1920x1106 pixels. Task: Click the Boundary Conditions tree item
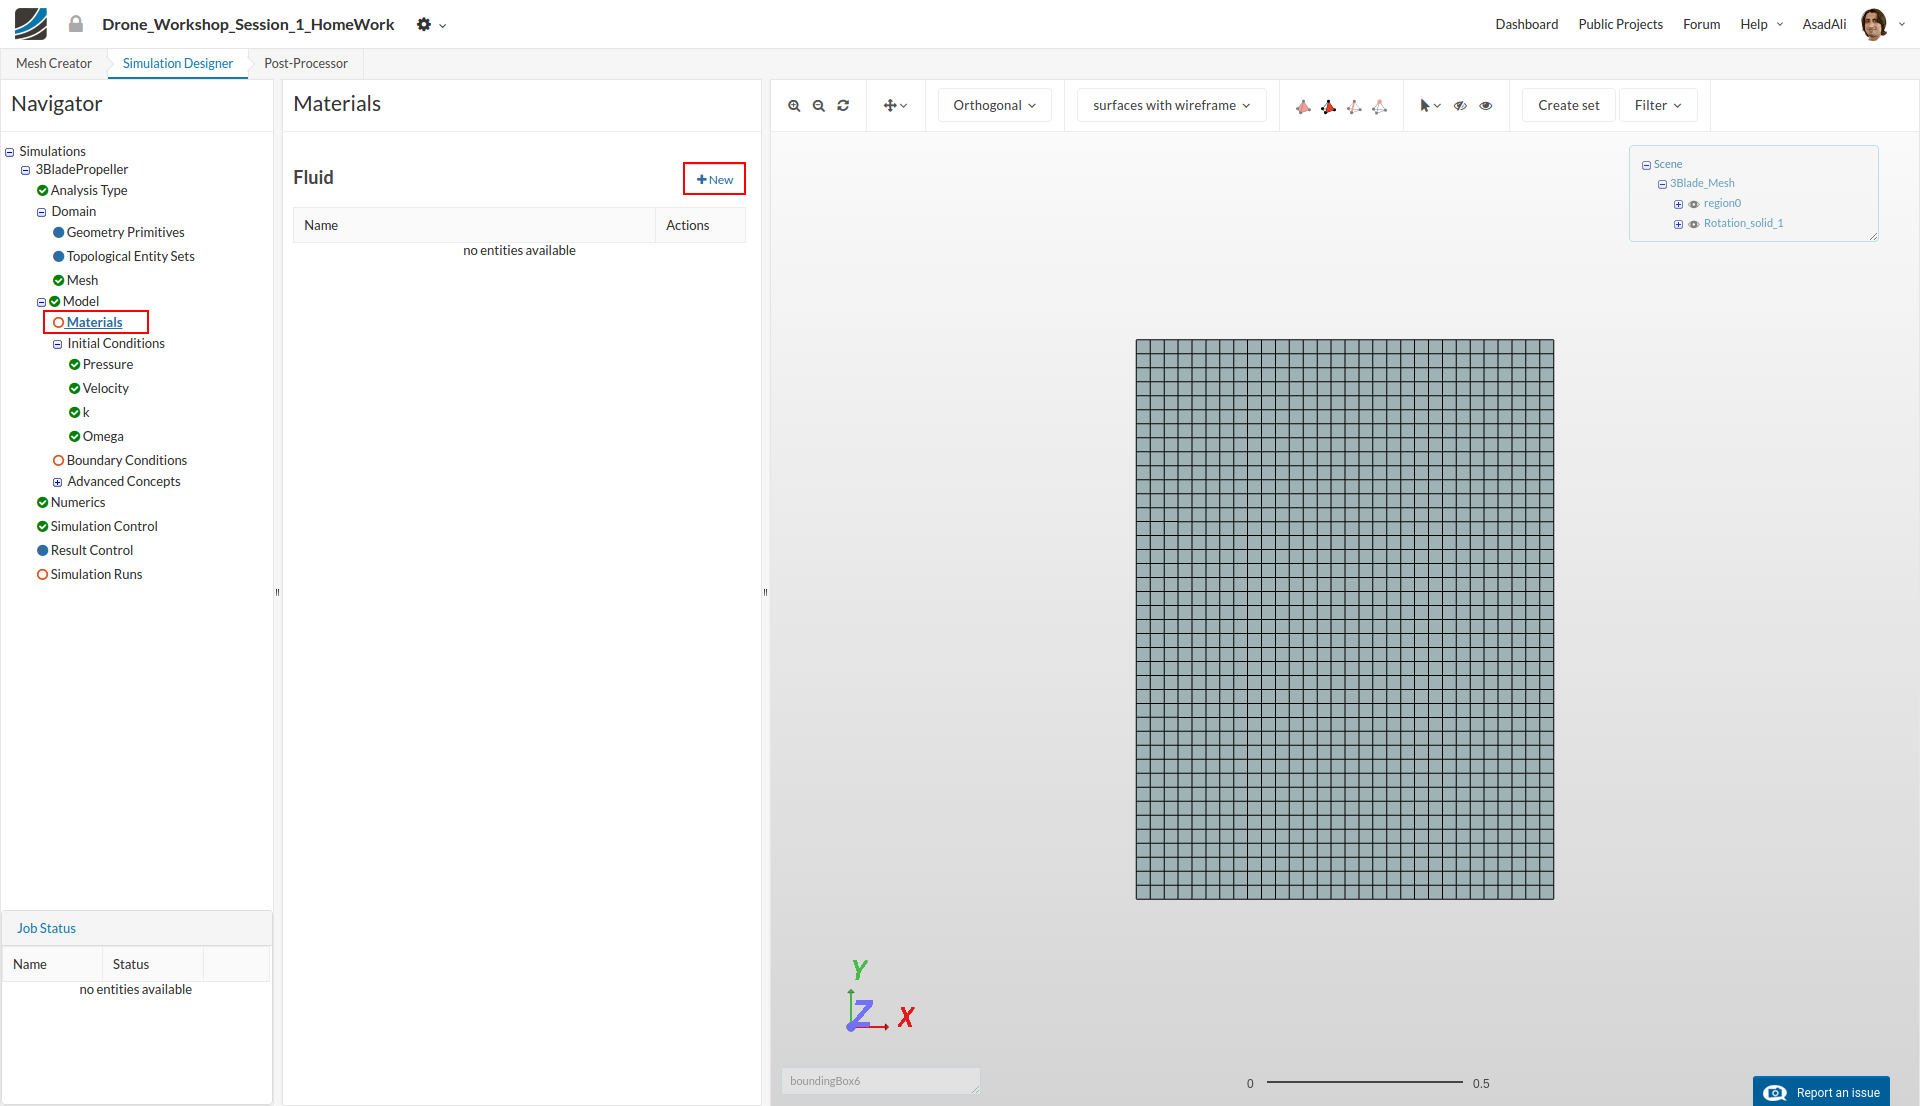(126, 460)
